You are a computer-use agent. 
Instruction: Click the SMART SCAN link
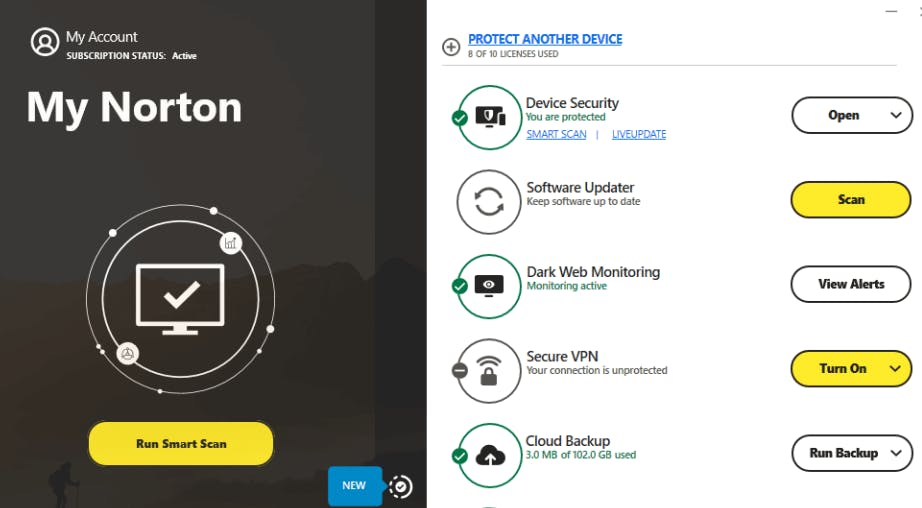[x=556, y=135]
